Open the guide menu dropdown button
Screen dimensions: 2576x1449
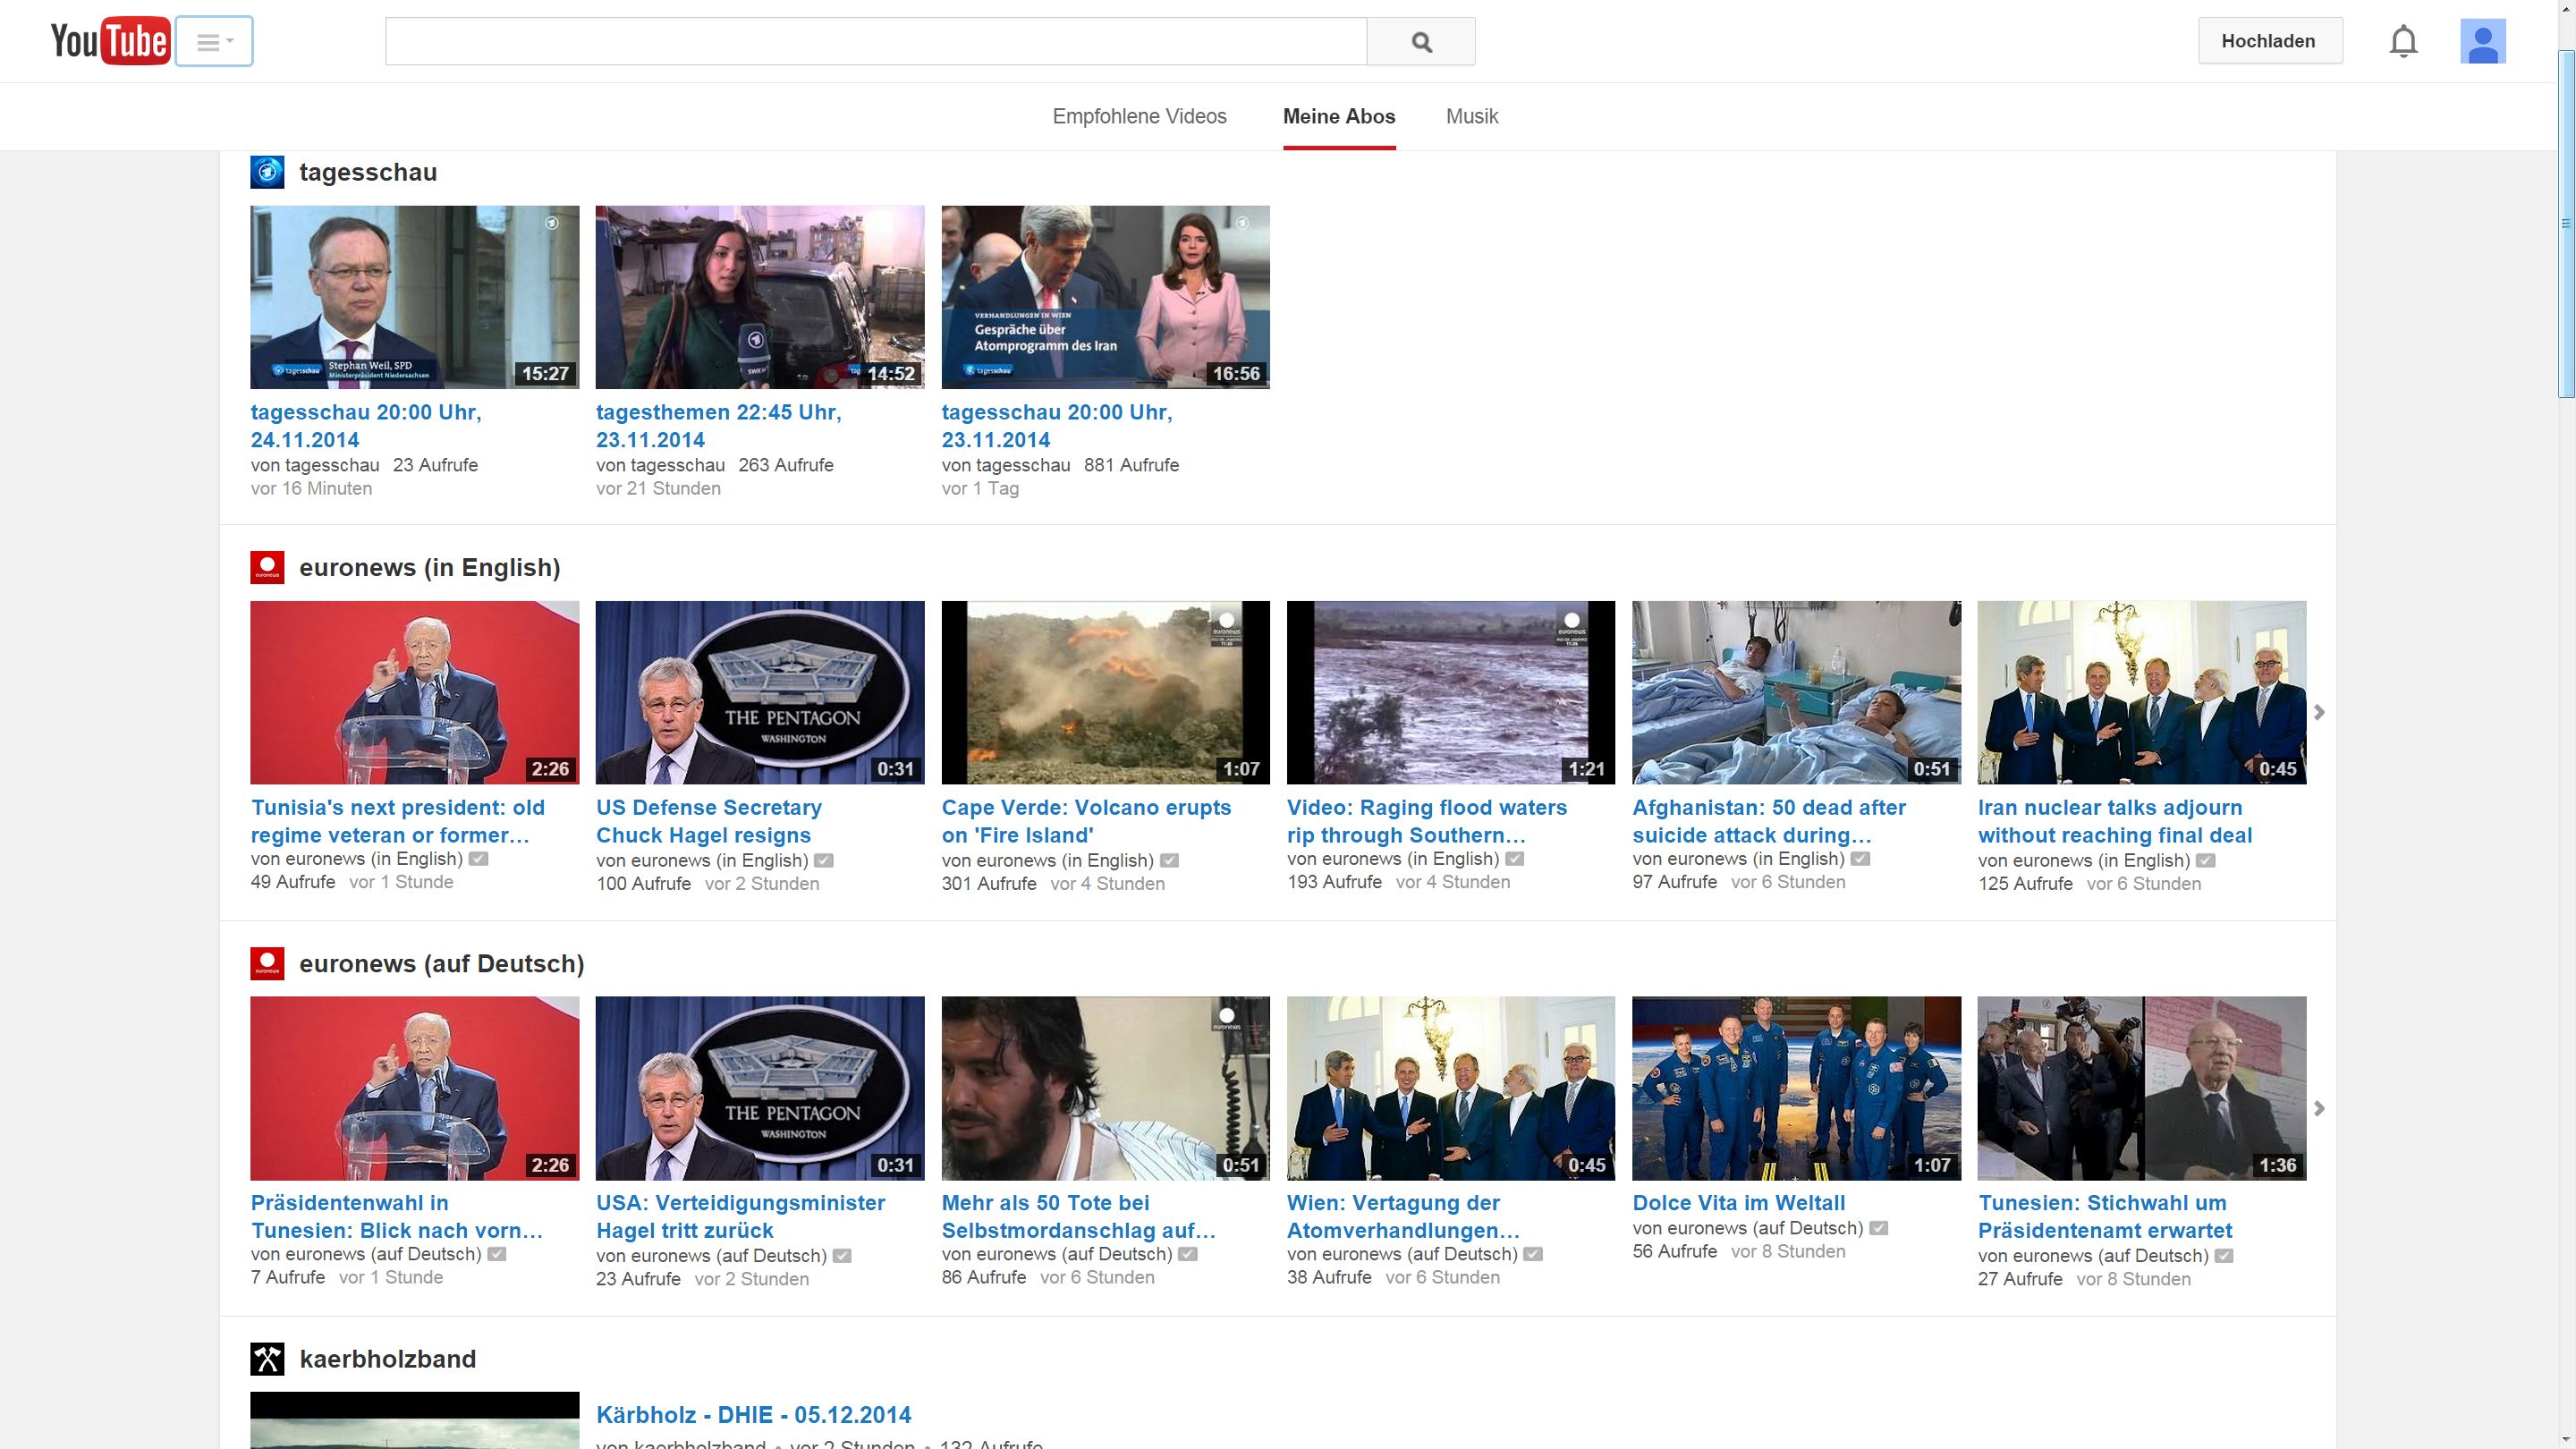tap(214, 41)
